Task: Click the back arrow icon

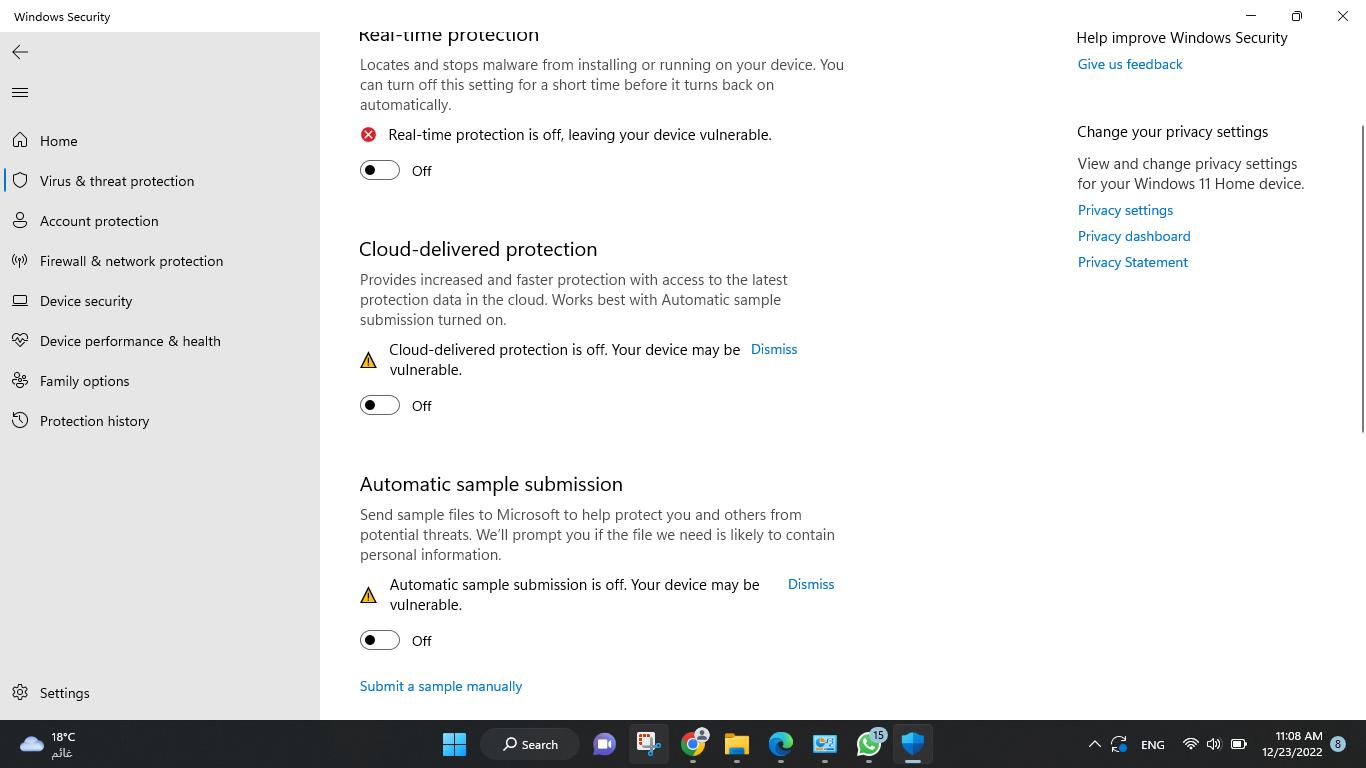Action: pyautogui.click(x=20, y=52)
